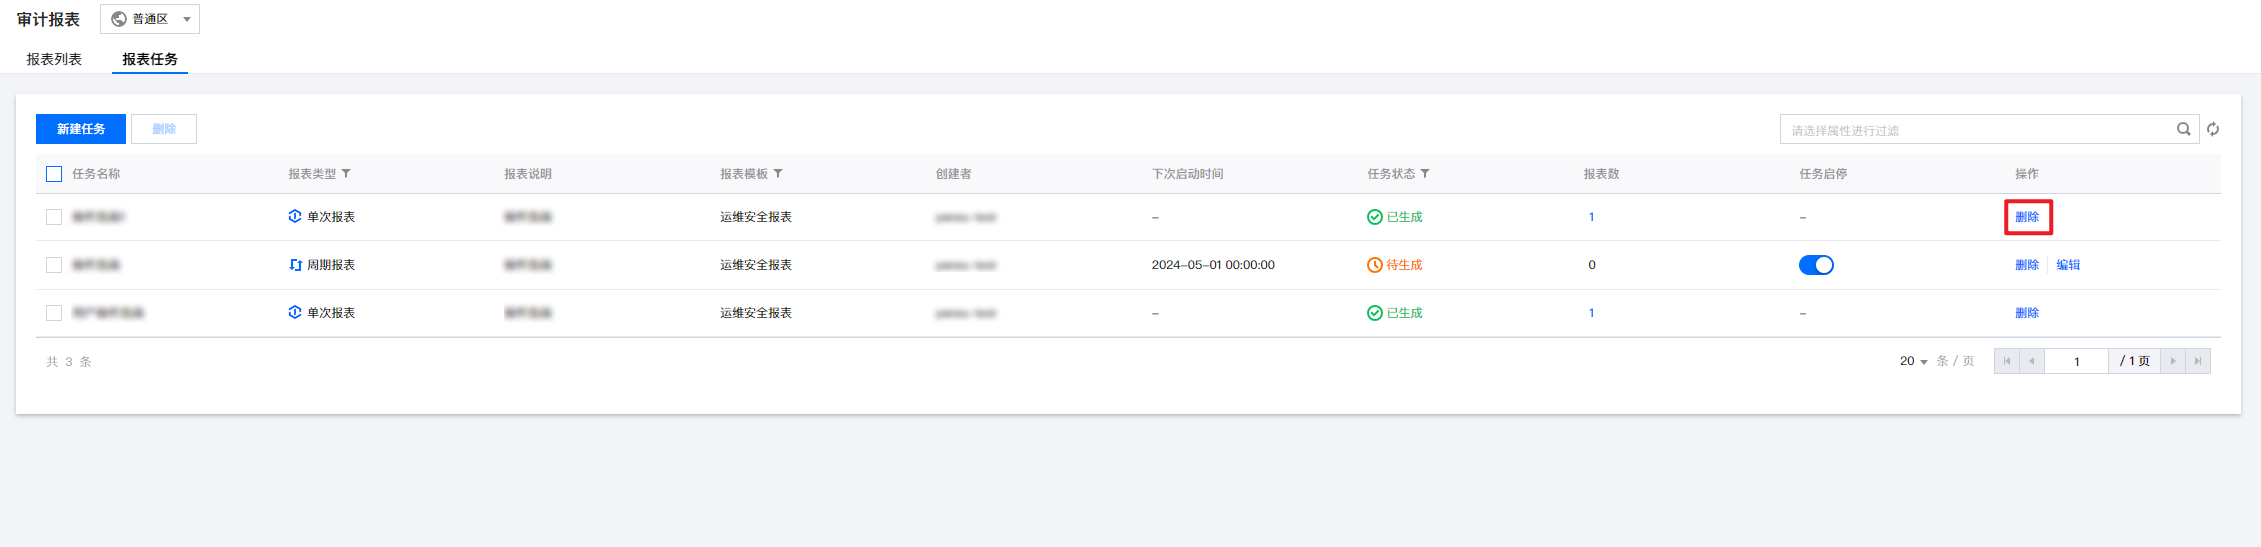
Task: Select the 报表任务 tab
Action: 150,59
